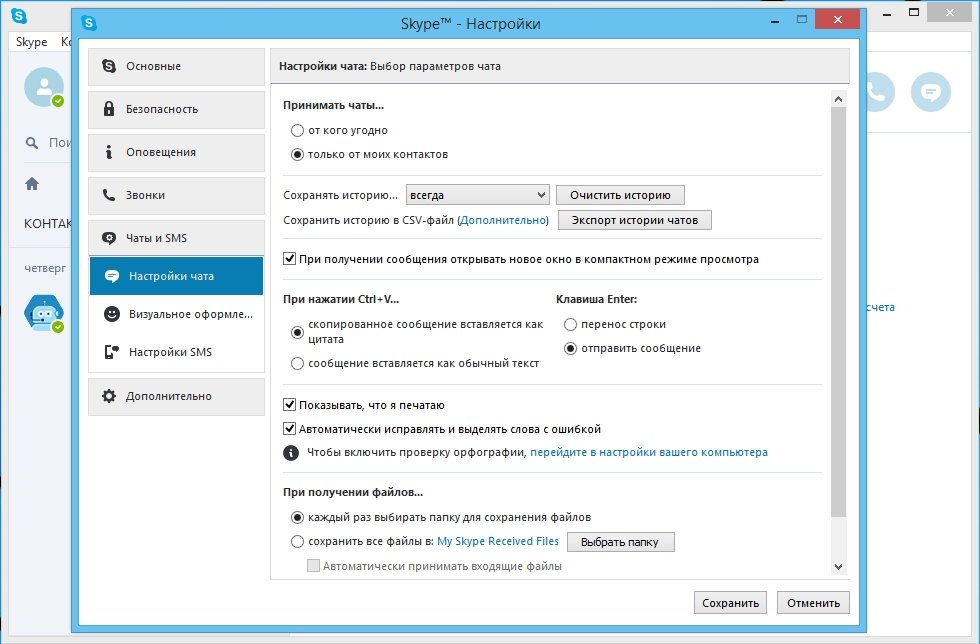
Task: Maximize the Skype settings window
Action: 802,19
